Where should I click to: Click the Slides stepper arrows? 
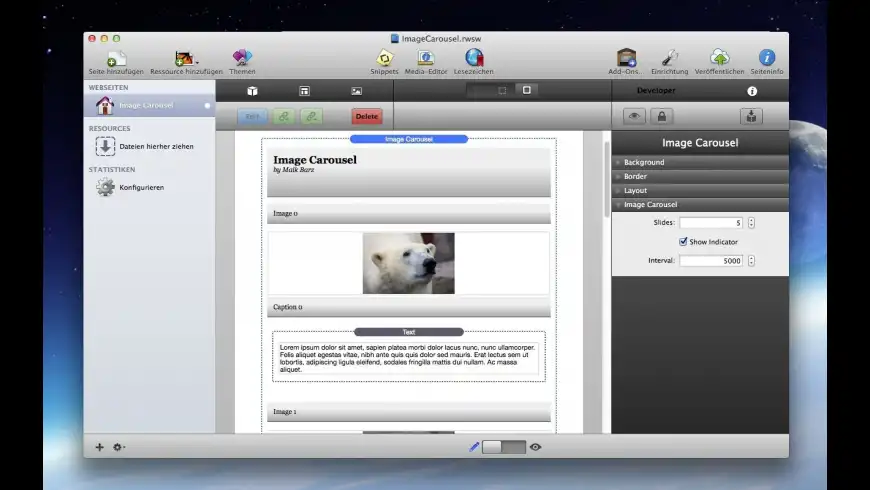[751, 223]
